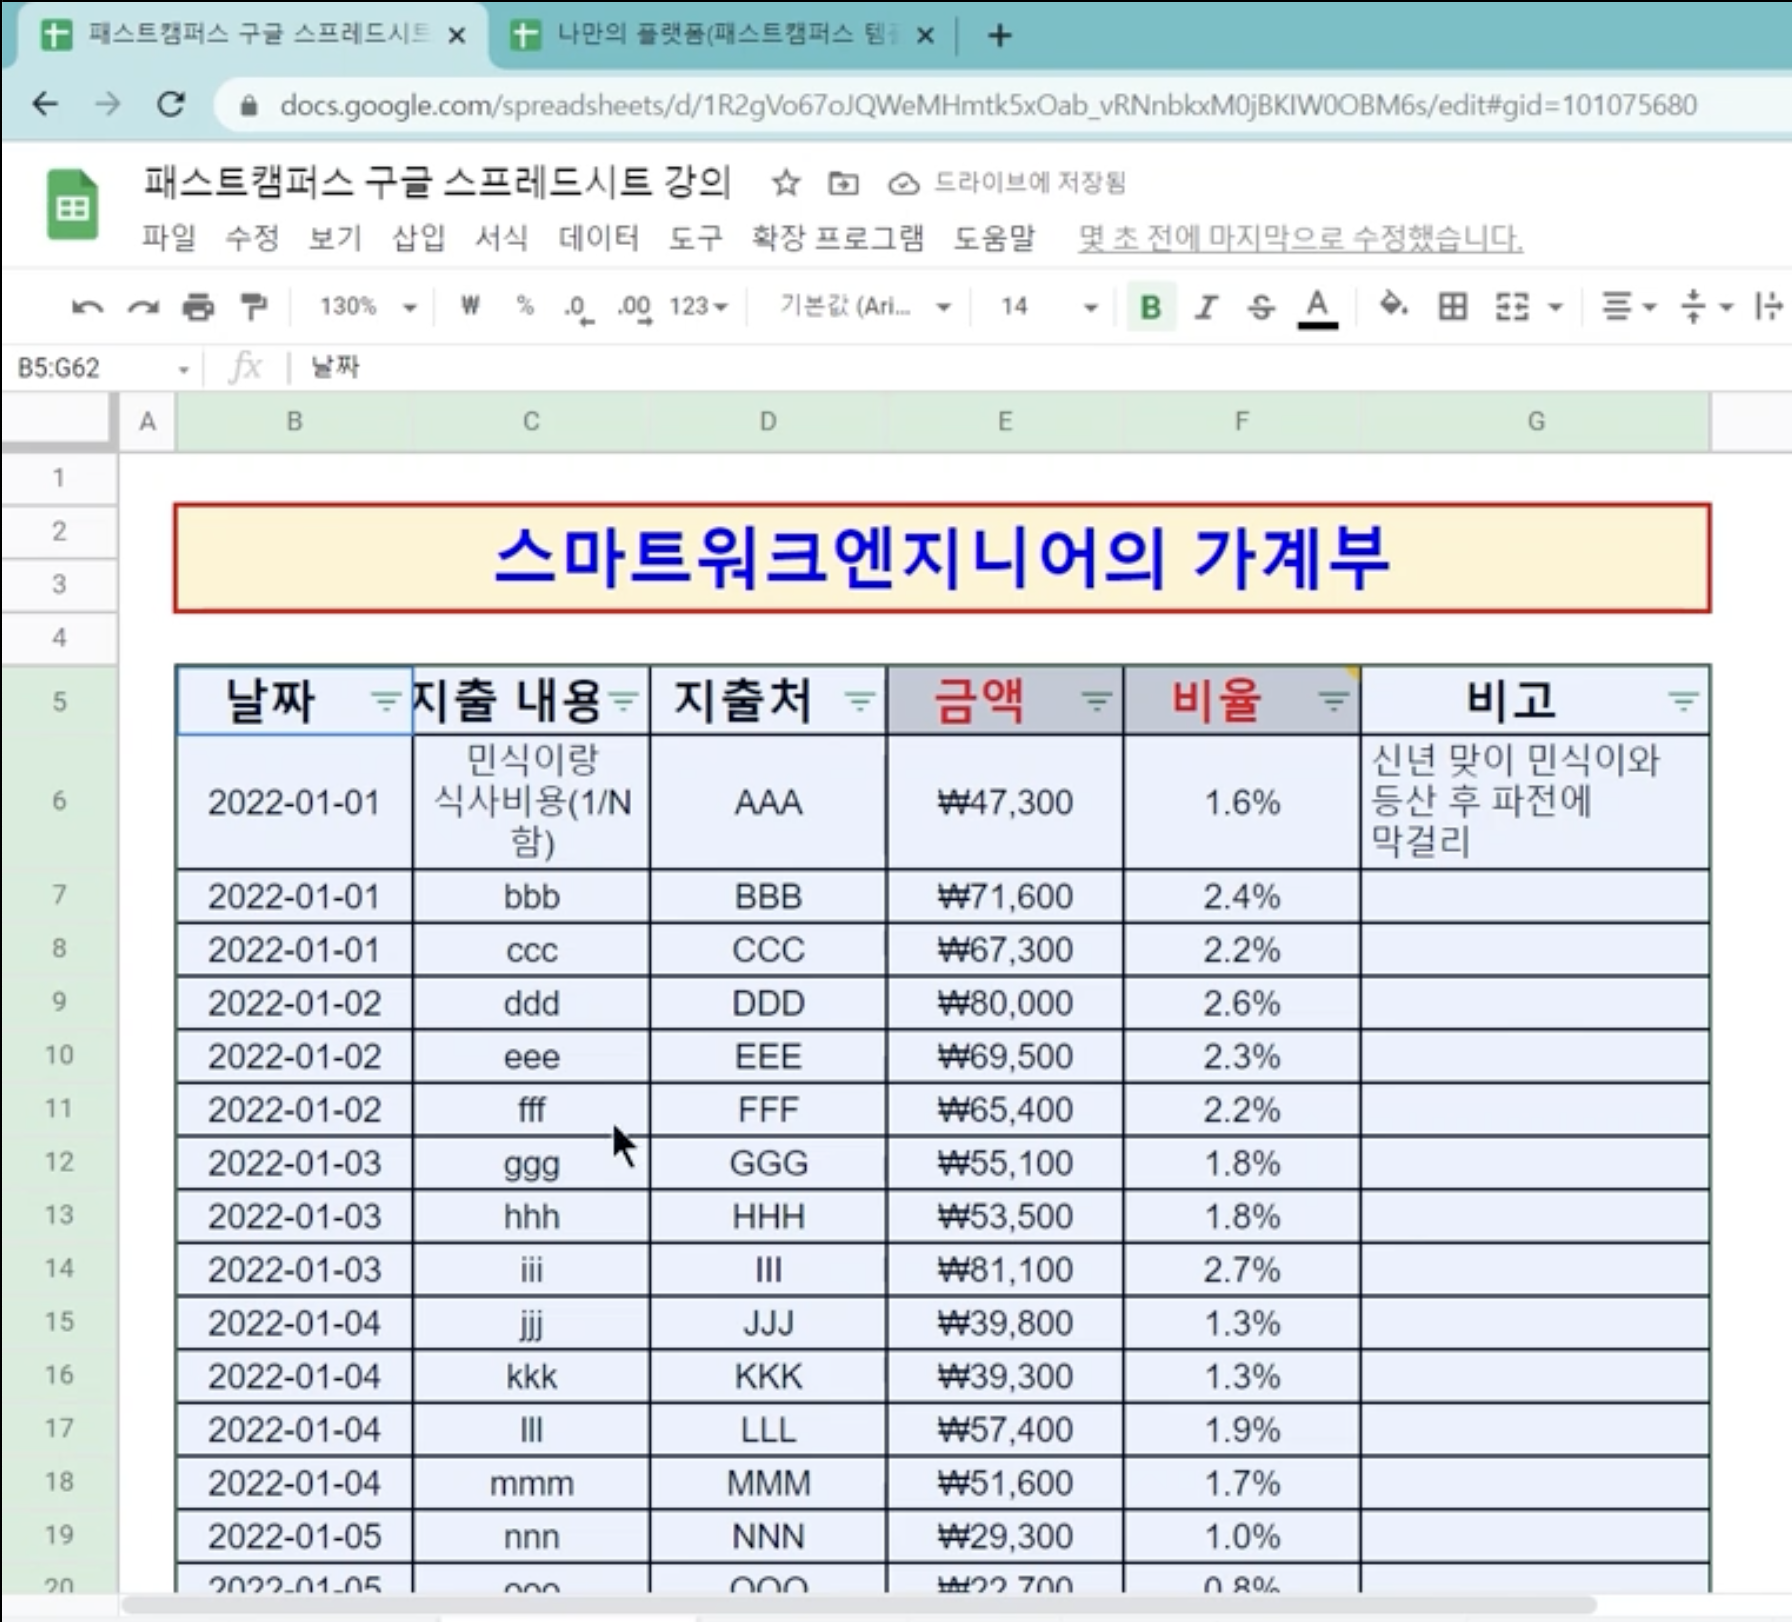Select cell with ₩80,000
Screen dimensions: 1792x1622
[1004, 1003]
